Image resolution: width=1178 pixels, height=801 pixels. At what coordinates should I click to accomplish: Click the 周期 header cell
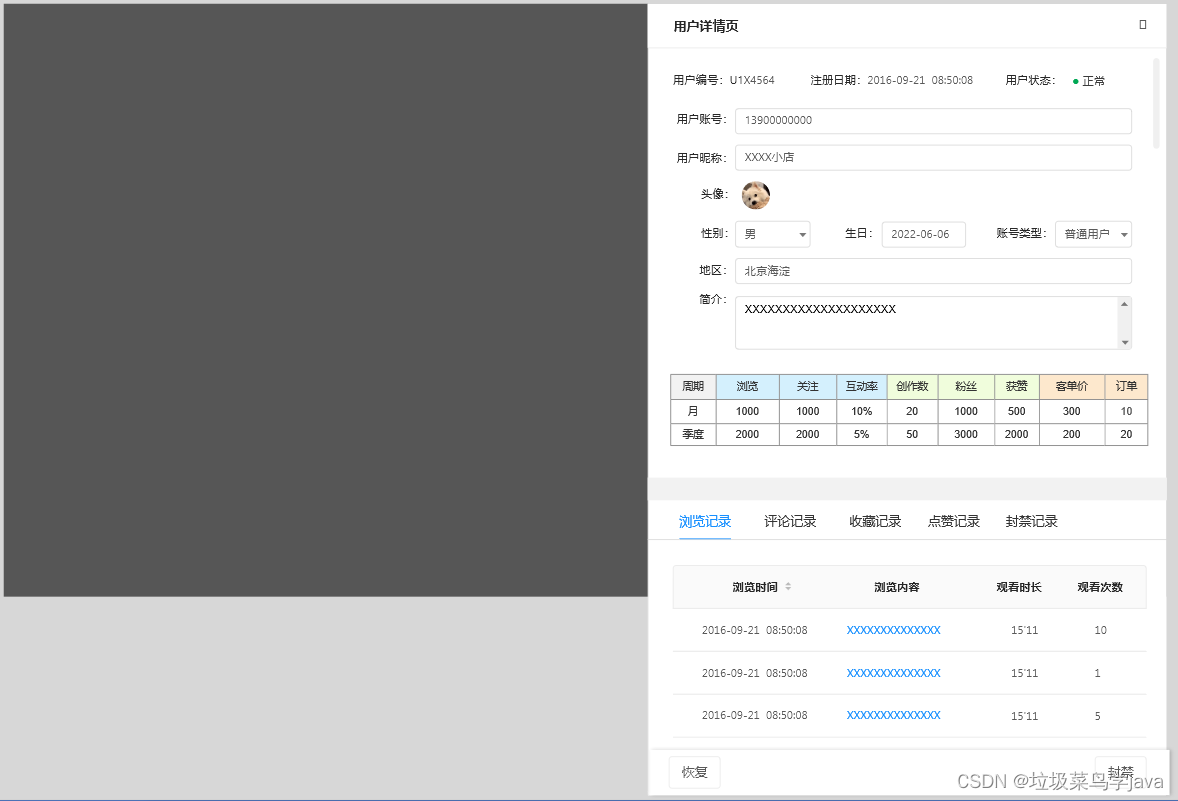pyautogui.click(x=693, y=386)
